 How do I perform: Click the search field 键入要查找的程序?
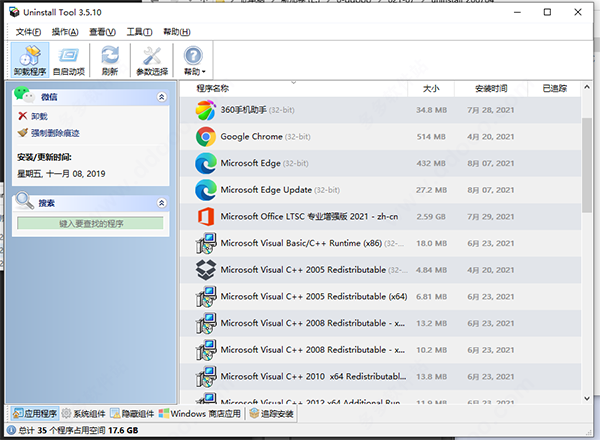(90, 223)
